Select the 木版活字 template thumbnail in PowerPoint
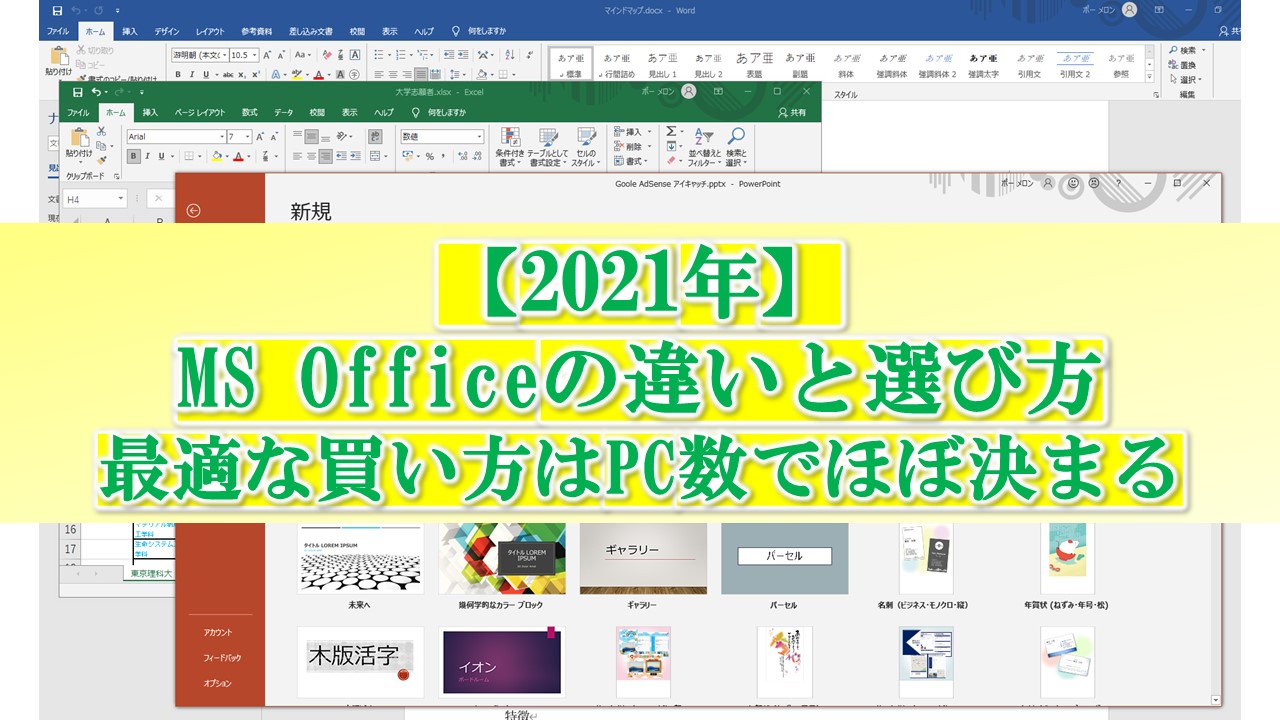1280x720 pixels. pos(361,661)
